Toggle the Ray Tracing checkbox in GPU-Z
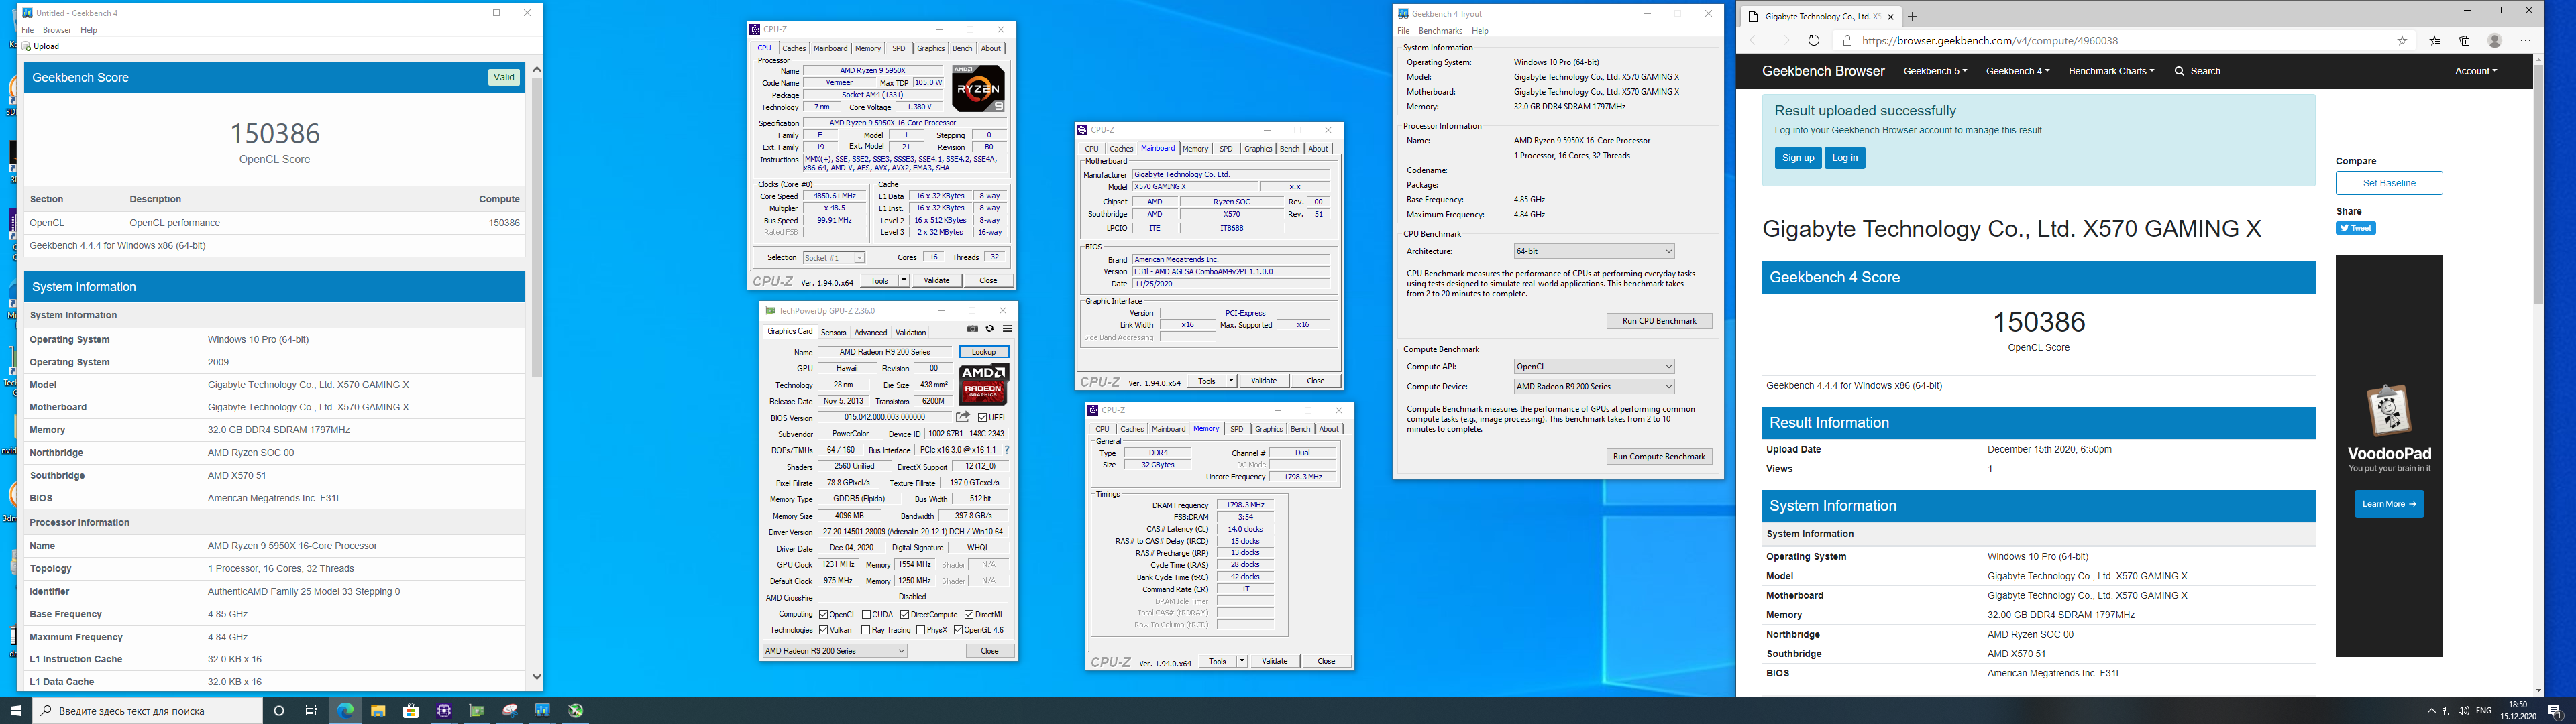Viewport: 2576px width, 724px height. coord(866,630)
